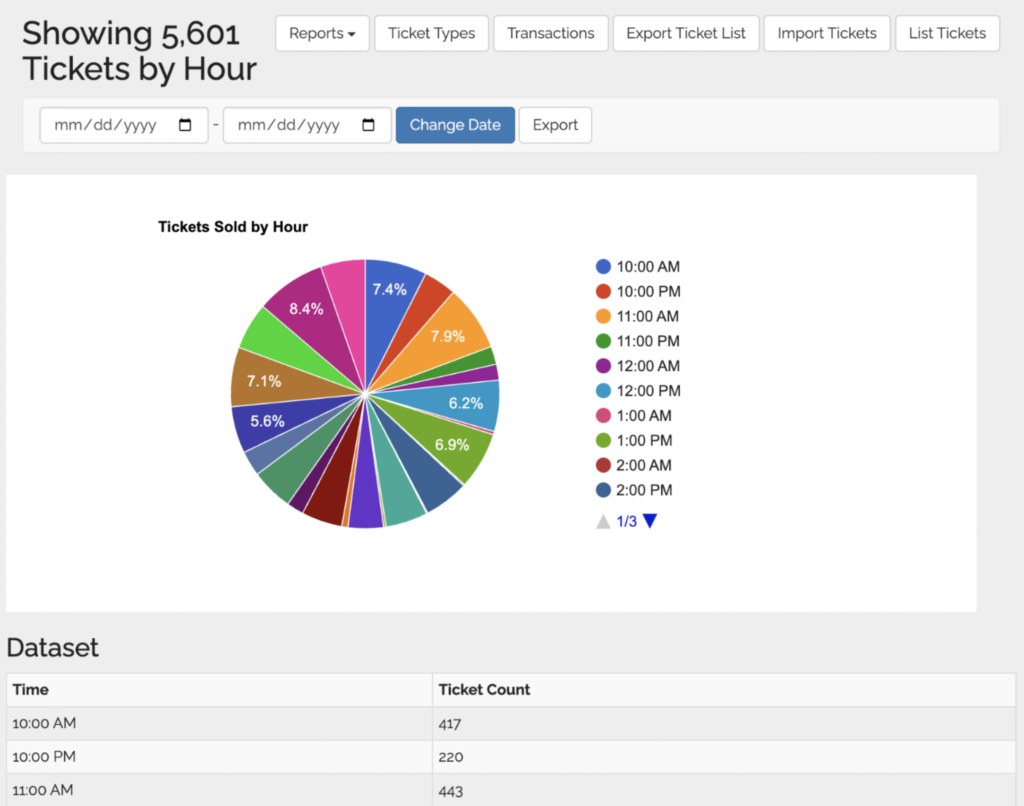1024x806 pixels.
Task: Click the Export button beside Change Date
Action: (555, 126)
